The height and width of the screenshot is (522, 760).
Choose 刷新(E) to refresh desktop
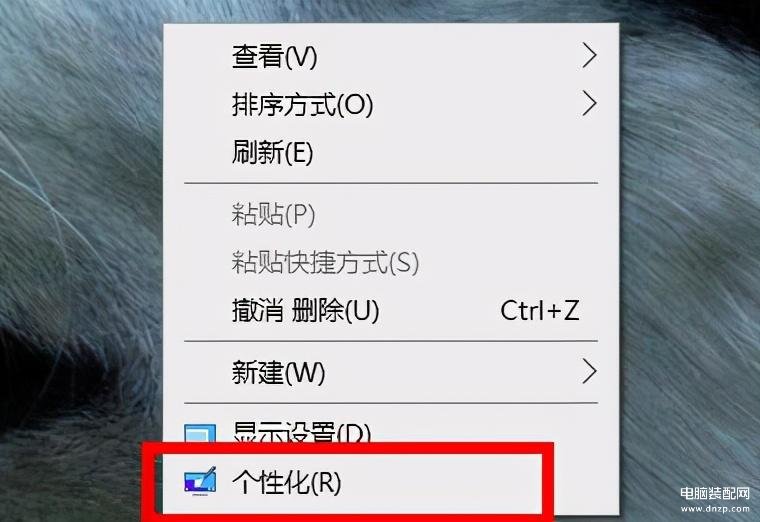(391, 152)
